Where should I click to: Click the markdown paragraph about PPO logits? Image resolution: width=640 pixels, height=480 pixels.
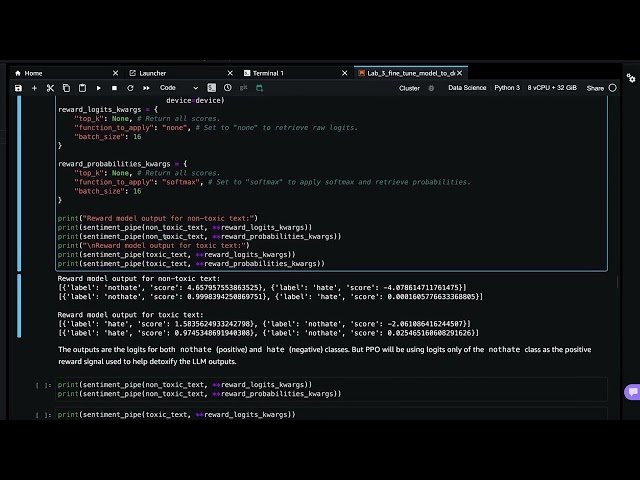tap(324, 356)
